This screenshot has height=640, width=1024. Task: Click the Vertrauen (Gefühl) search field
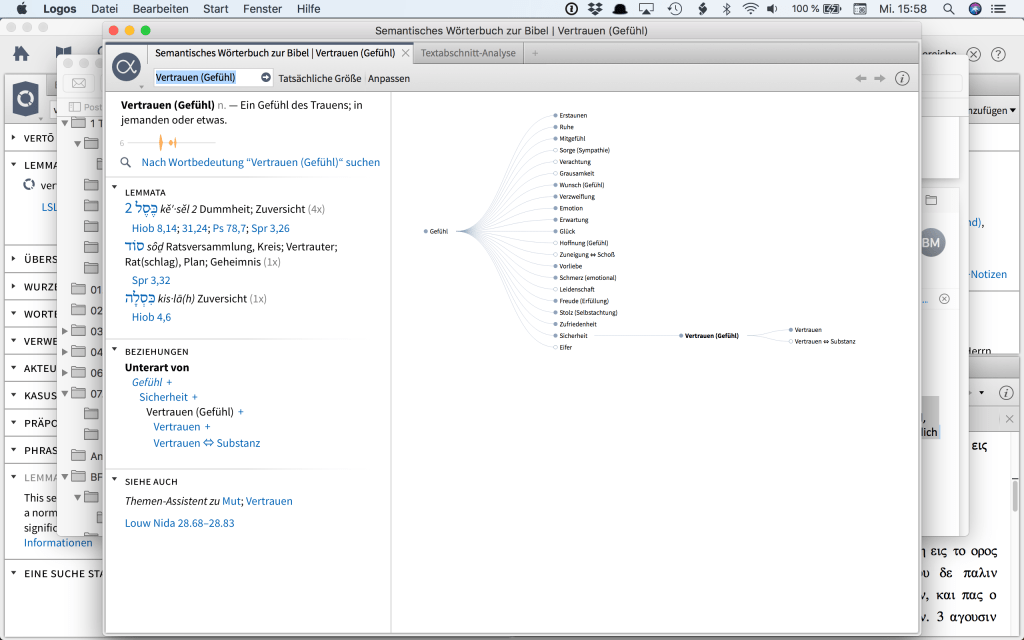pos(204,77)
